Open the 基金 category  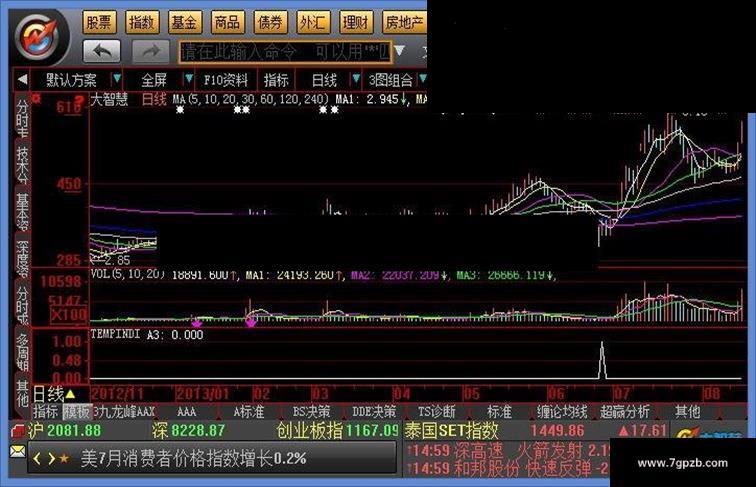point(185,22)
